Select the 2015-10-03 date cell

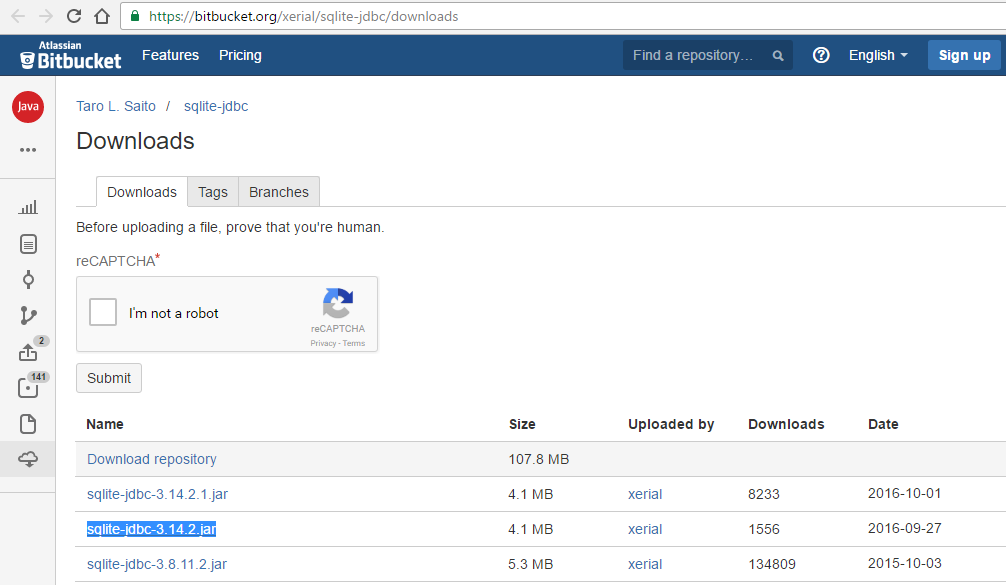click(x=905, y=563)
